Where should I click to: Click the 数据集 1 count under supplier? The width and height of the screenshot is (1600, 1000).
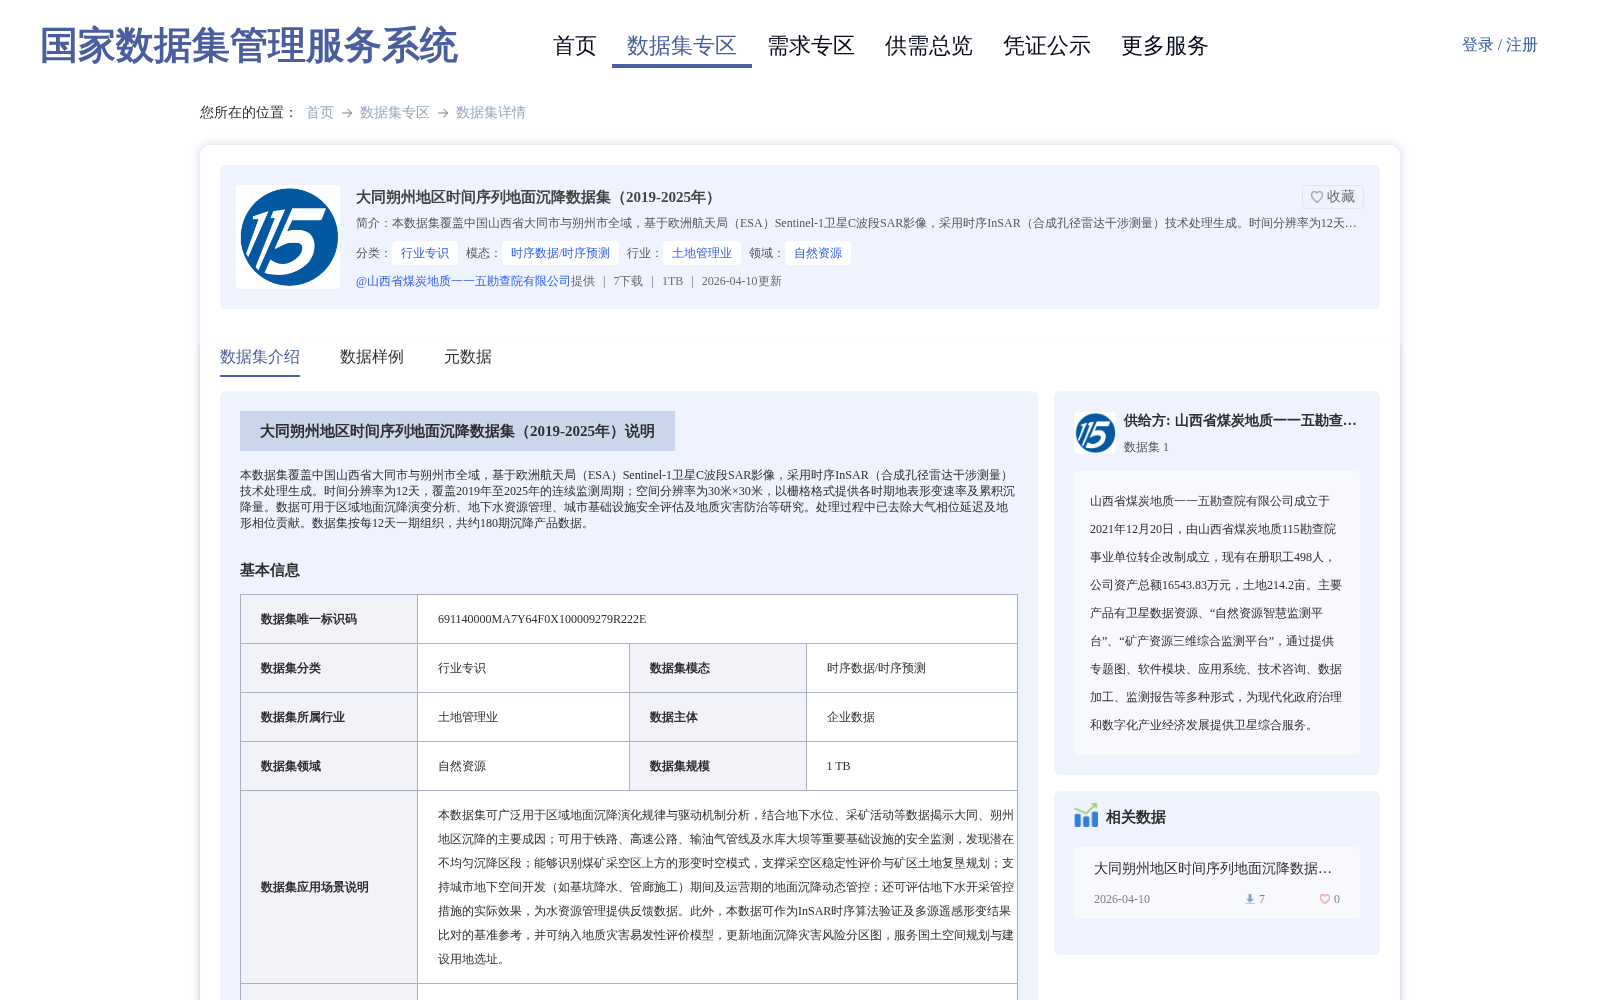[1146, 447]
